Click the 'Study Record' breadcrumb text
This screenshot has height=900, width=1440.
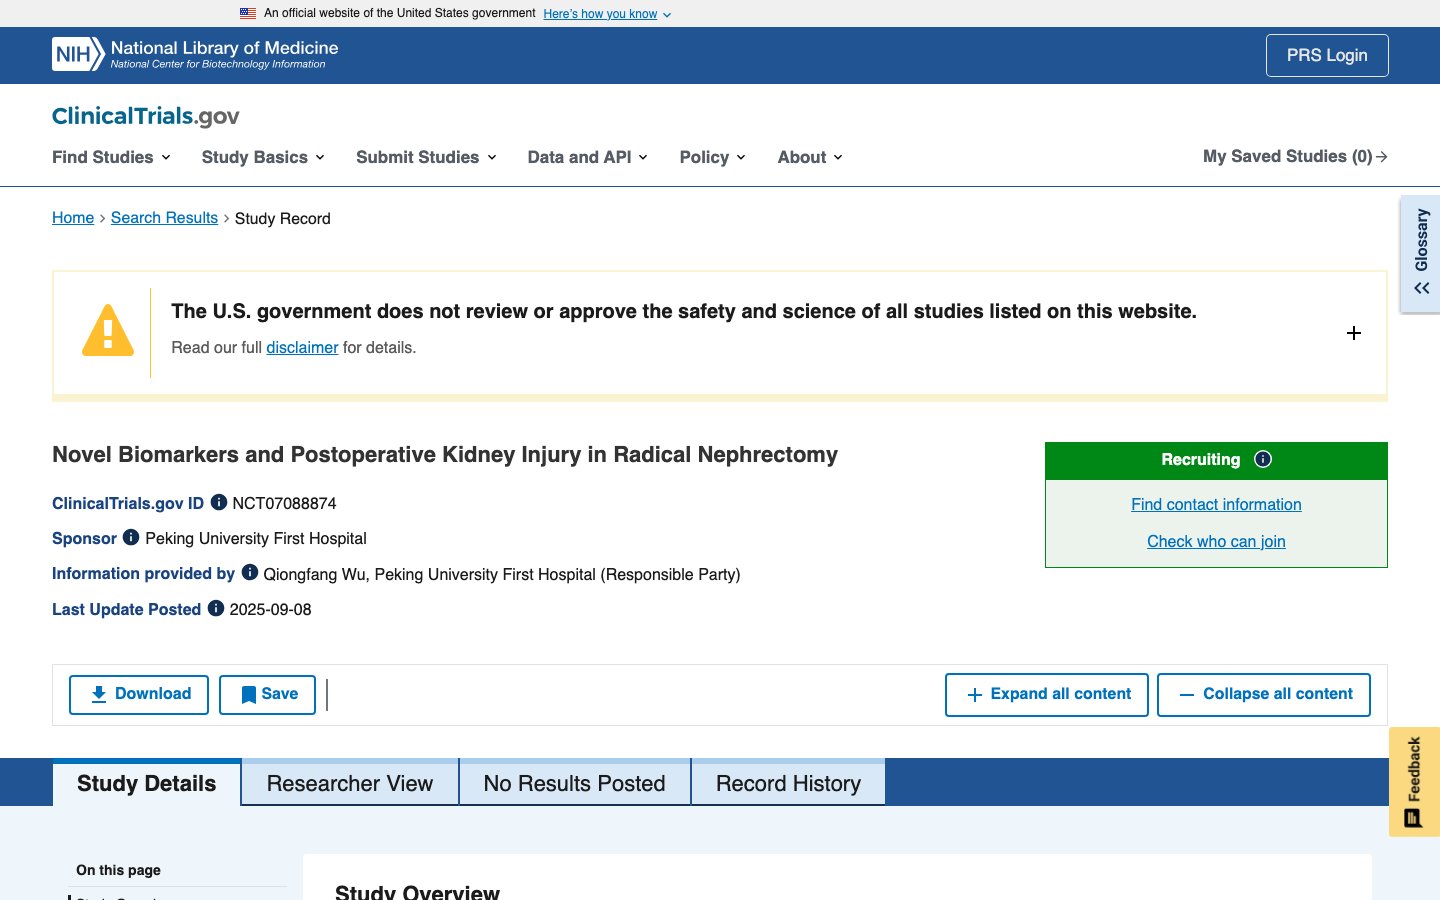pyautogui.click(x=282, y=218)
